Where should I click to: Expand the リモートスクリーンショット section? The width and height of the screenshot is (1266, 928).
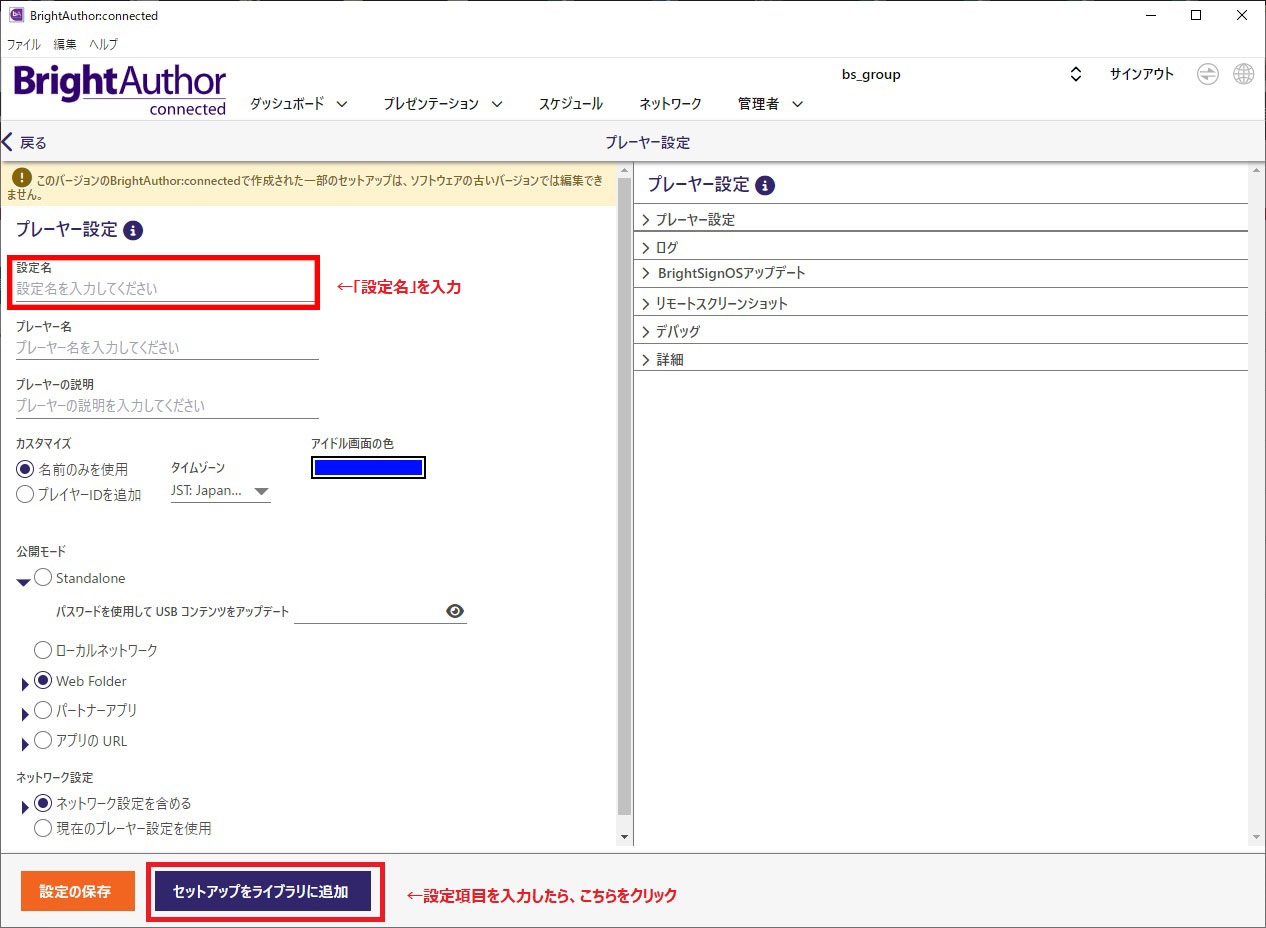(x=941, y=303)
